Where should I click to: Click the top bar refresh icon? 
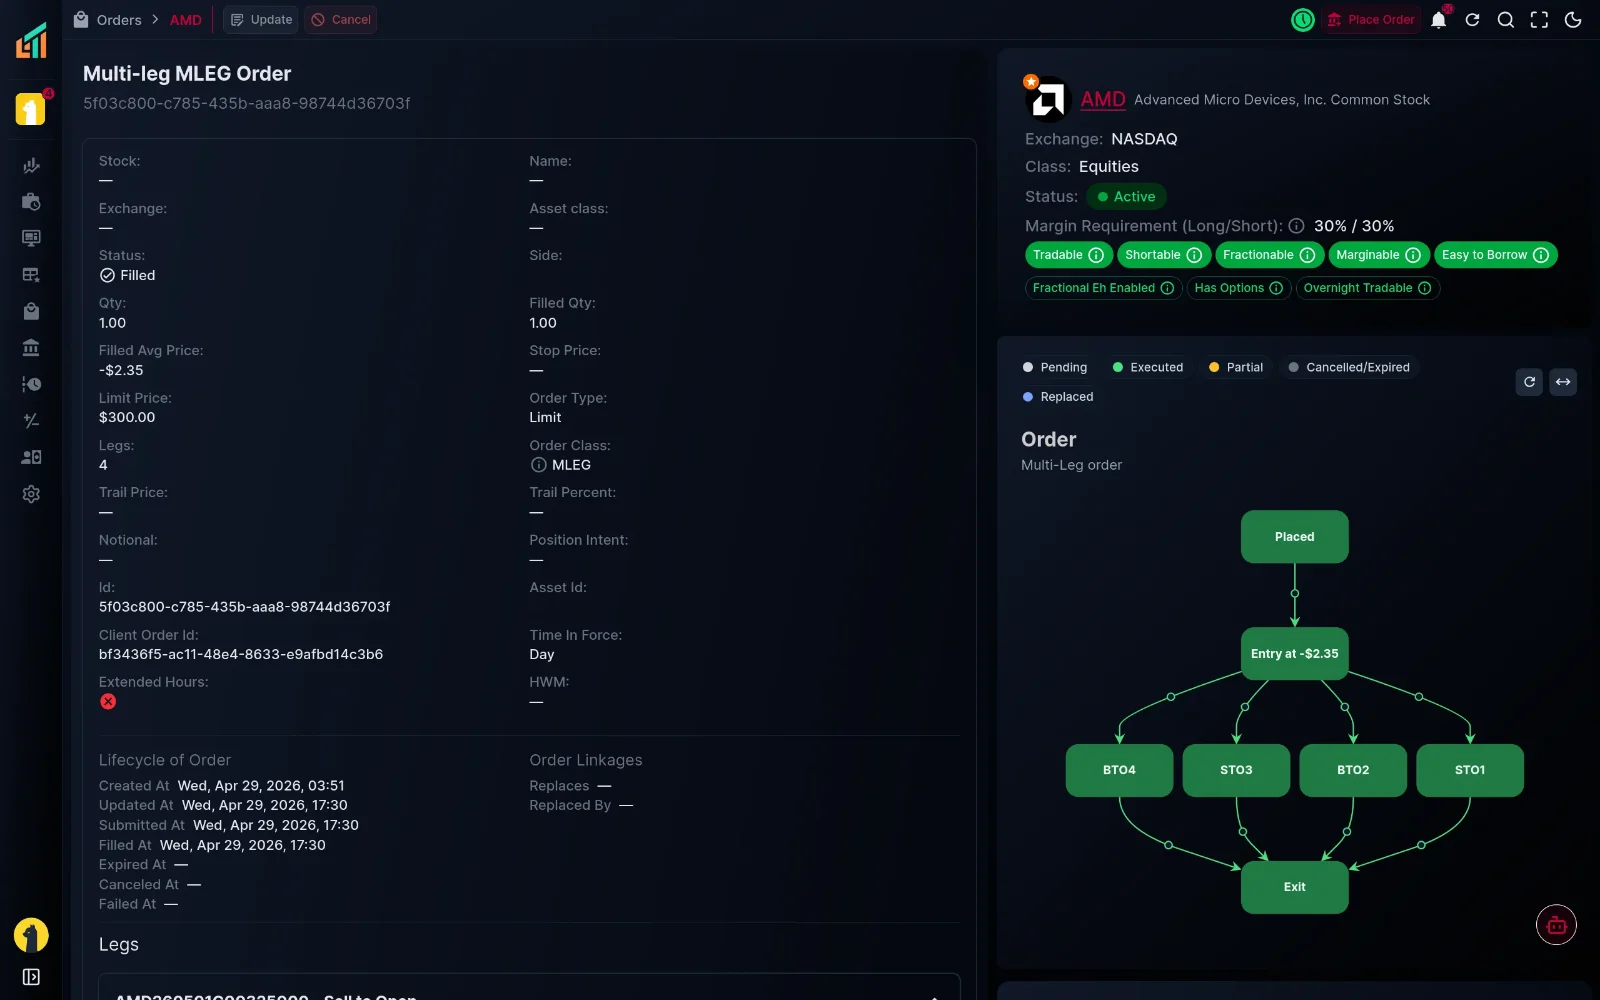tap(1472, 20)
